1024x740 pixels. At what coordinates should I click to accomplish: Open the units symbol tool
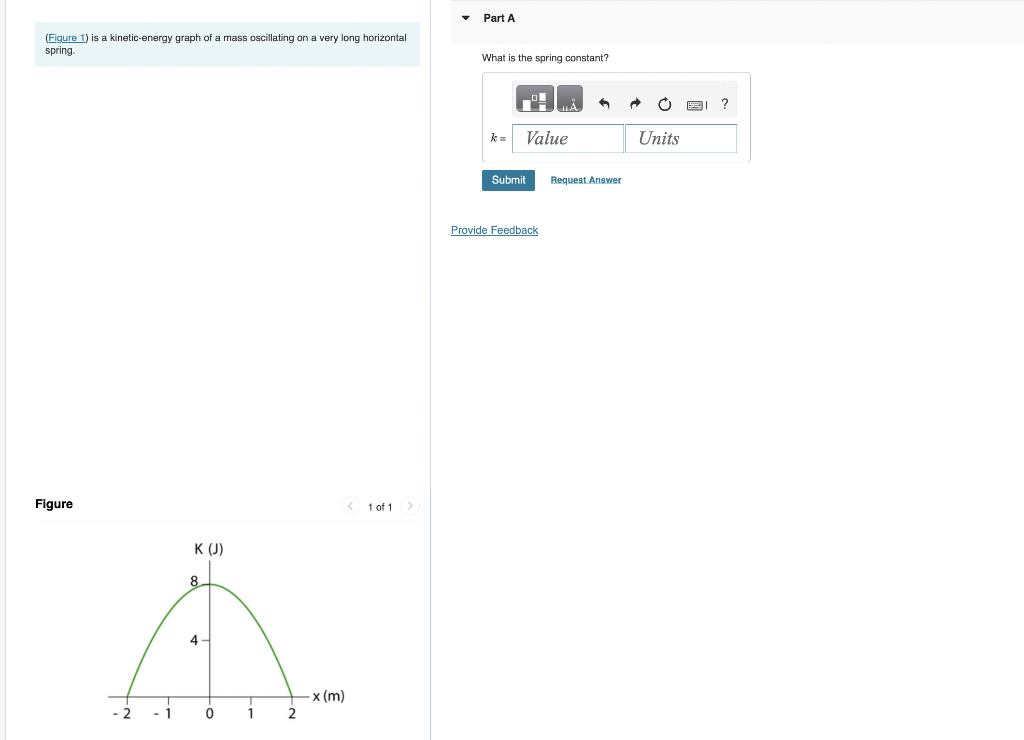(569, 99)
